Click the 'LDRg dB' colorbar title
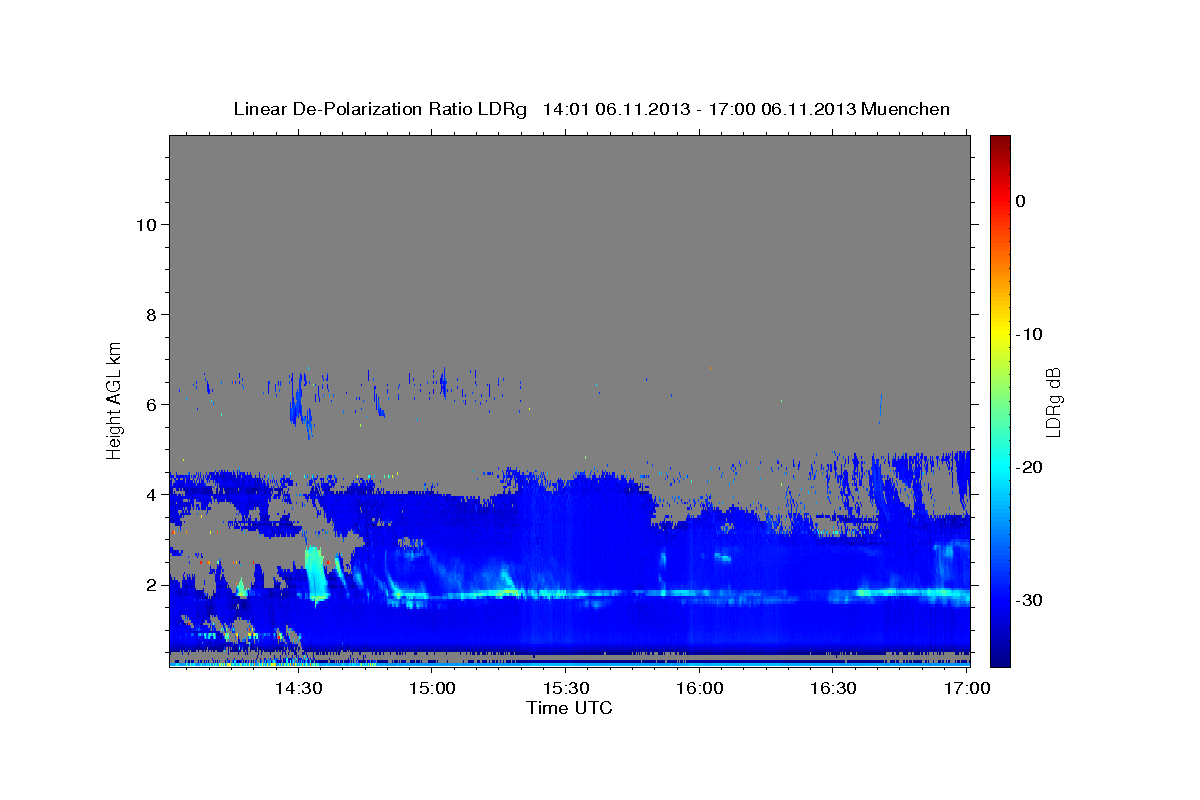The height and width of the screenshot is (800, 1200). (x=1053, y=402)
